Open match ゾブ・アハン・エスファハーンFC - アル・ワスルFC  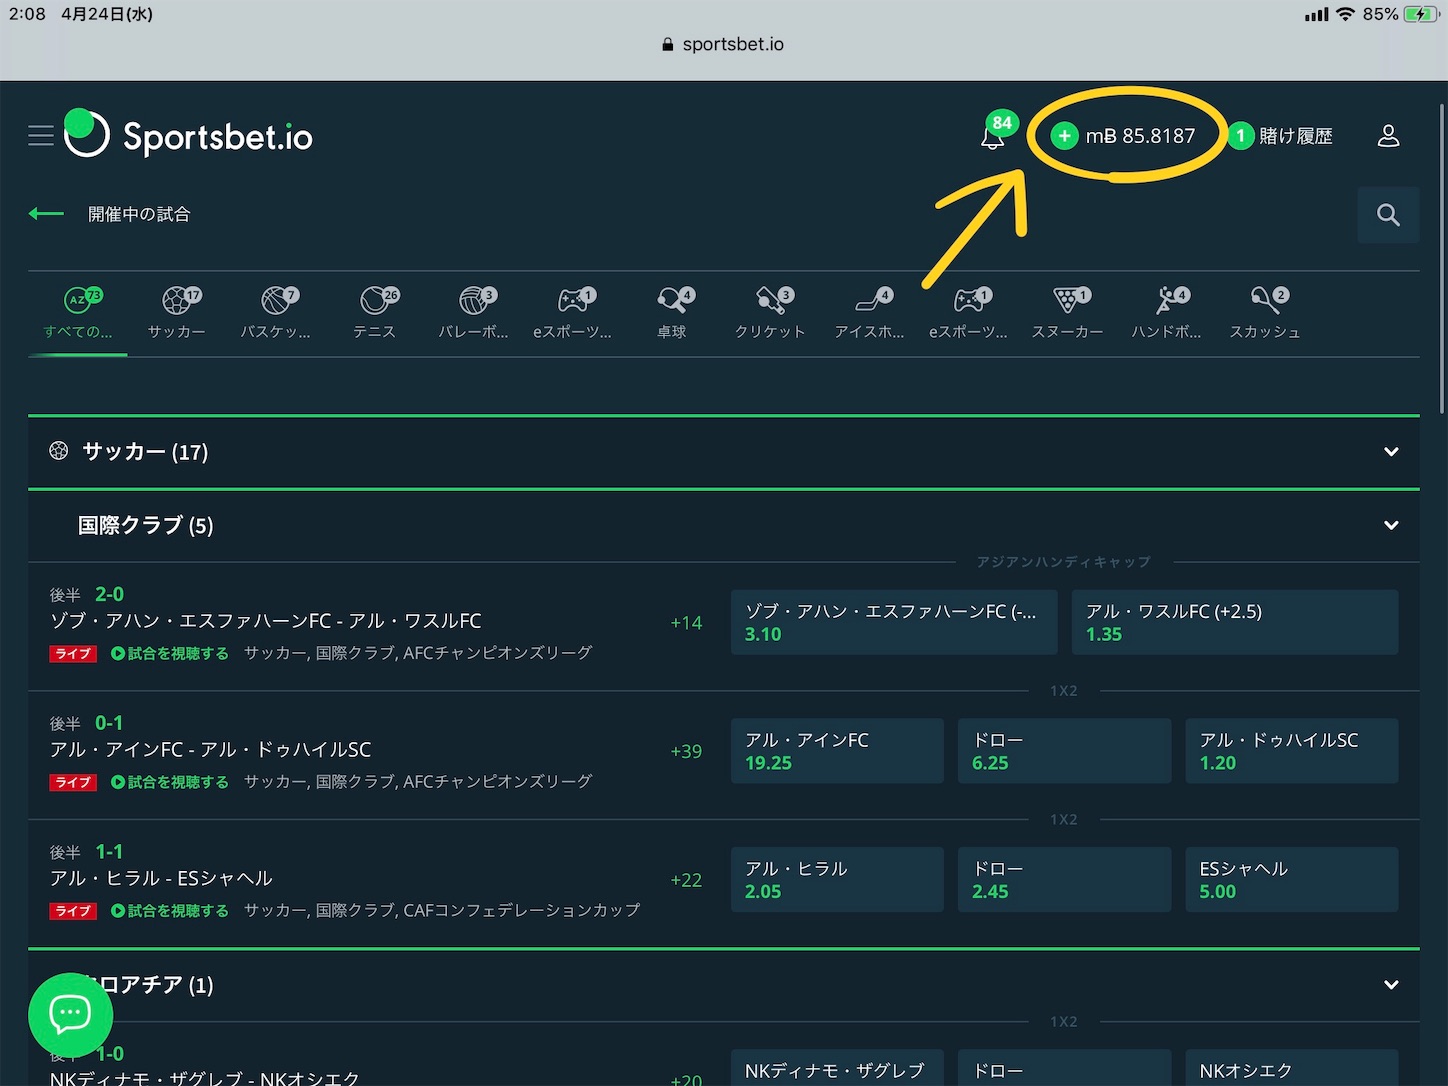coord(266,621)
